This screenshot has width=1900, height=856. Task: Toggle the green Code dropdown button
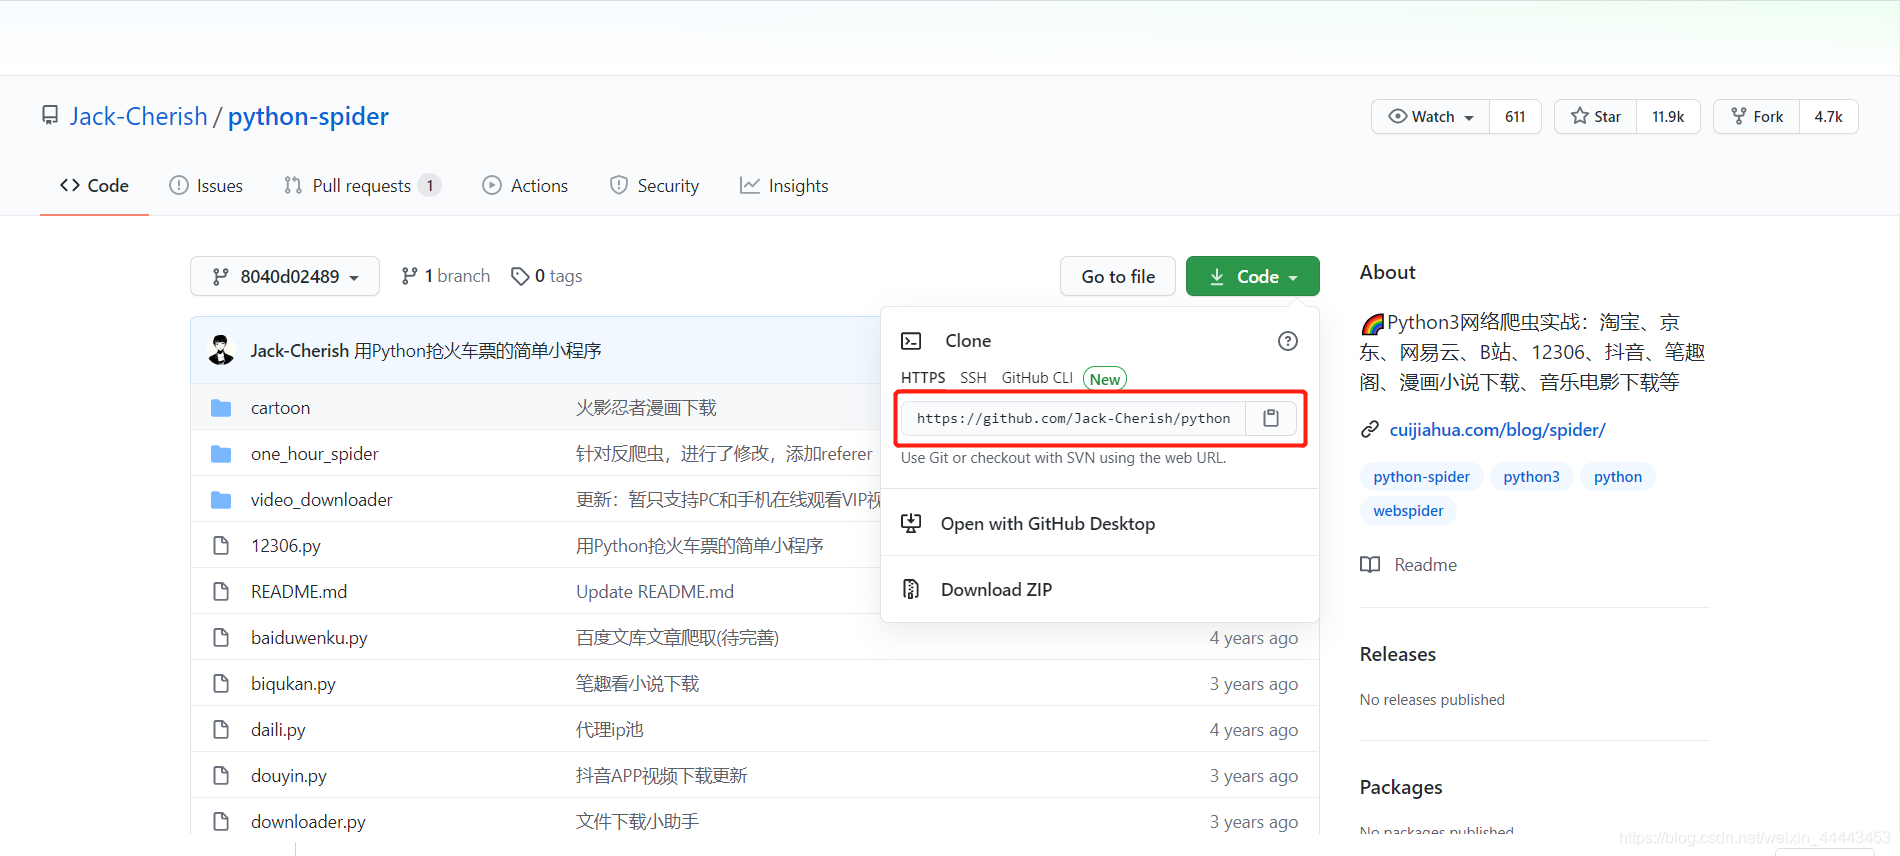[1253, 276]
